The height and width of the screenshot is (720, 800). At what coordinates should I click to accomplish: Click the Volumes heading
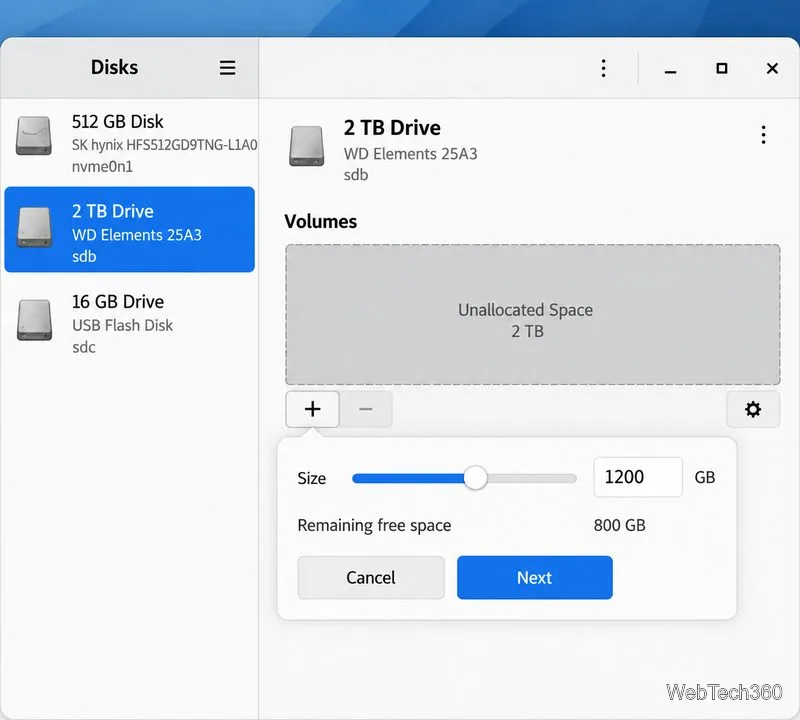(320, 221)
